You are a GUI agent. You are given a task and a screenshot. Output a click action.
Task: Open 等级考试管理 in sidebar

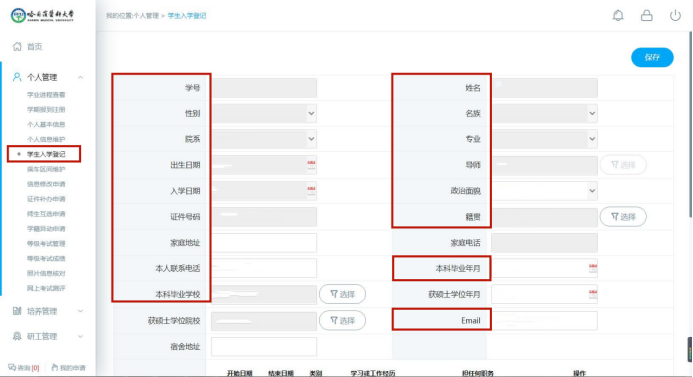46,244
